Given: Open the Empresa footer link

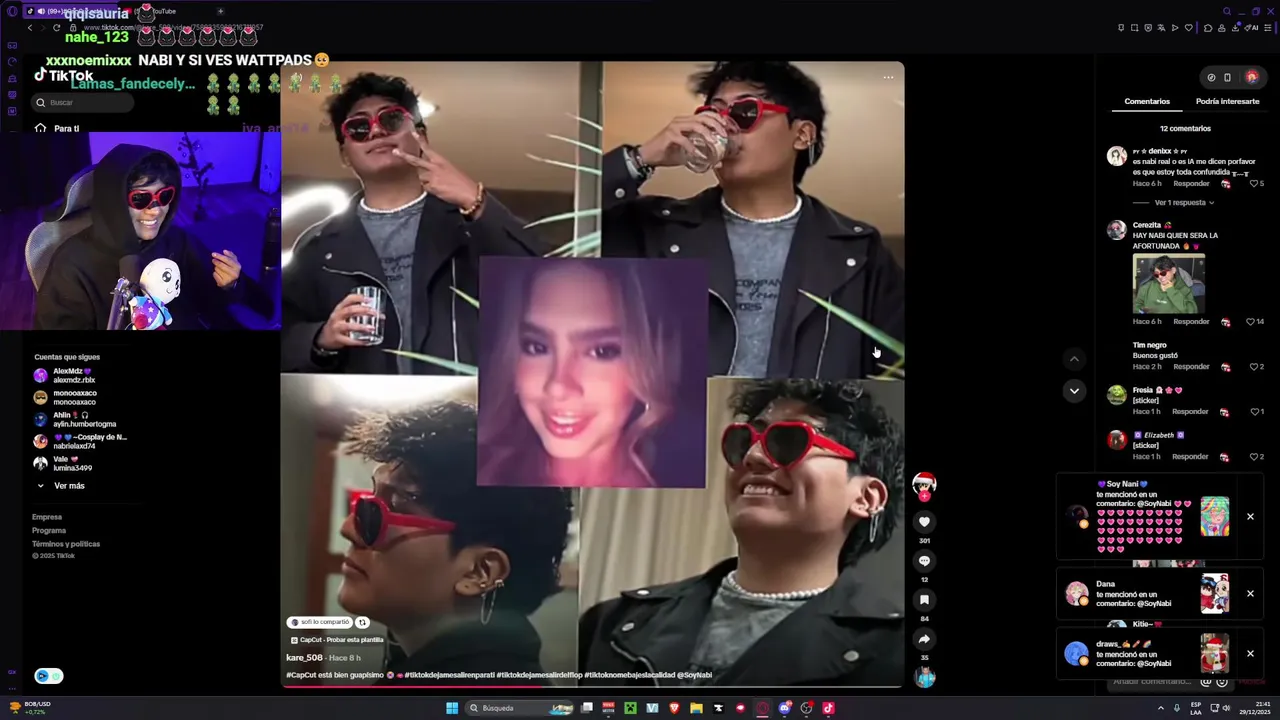Looking at the screenshot, I should click(47, 517).
